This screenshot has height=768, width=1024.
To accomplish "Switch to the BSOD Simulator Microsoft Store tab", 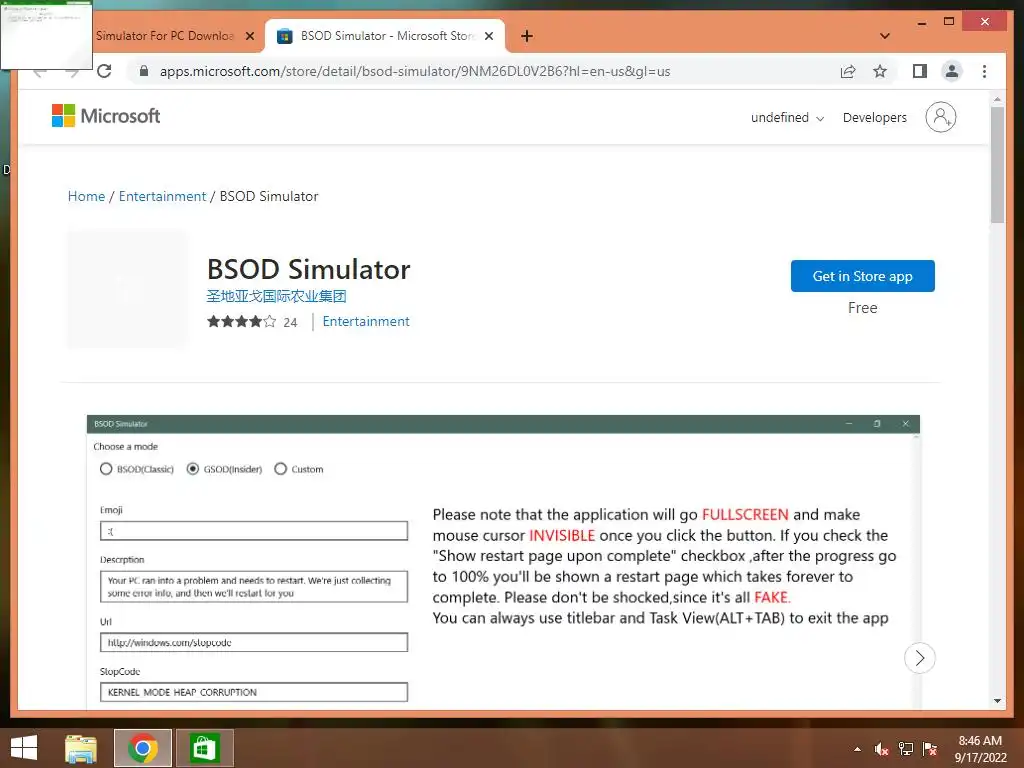I will [385, 36].
